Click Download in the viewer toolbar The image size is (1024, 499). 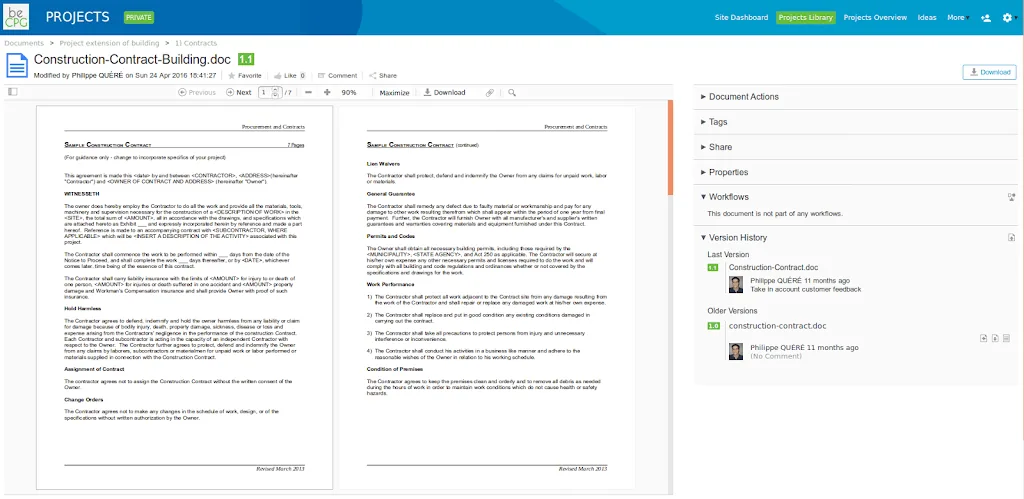(445, 93)
